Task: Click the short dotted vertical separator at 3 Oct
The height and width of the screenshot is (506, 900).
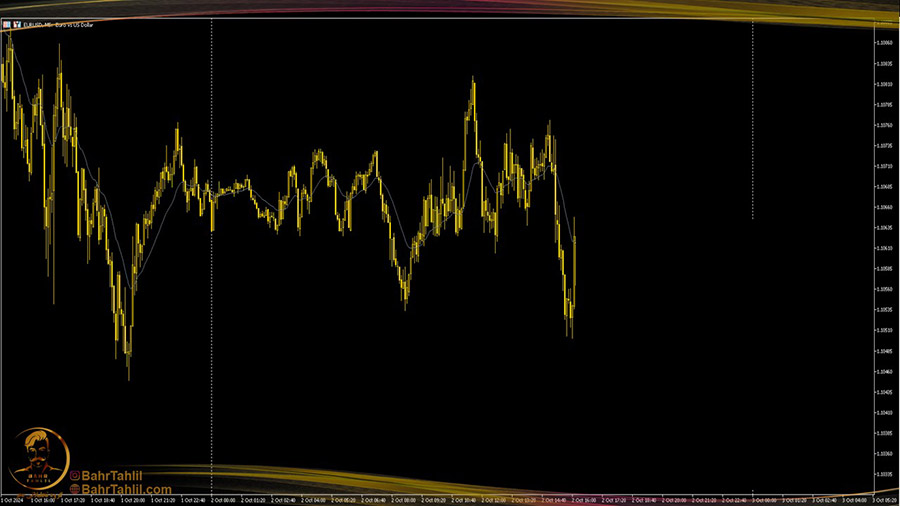Action: click(x=753, y=120)
